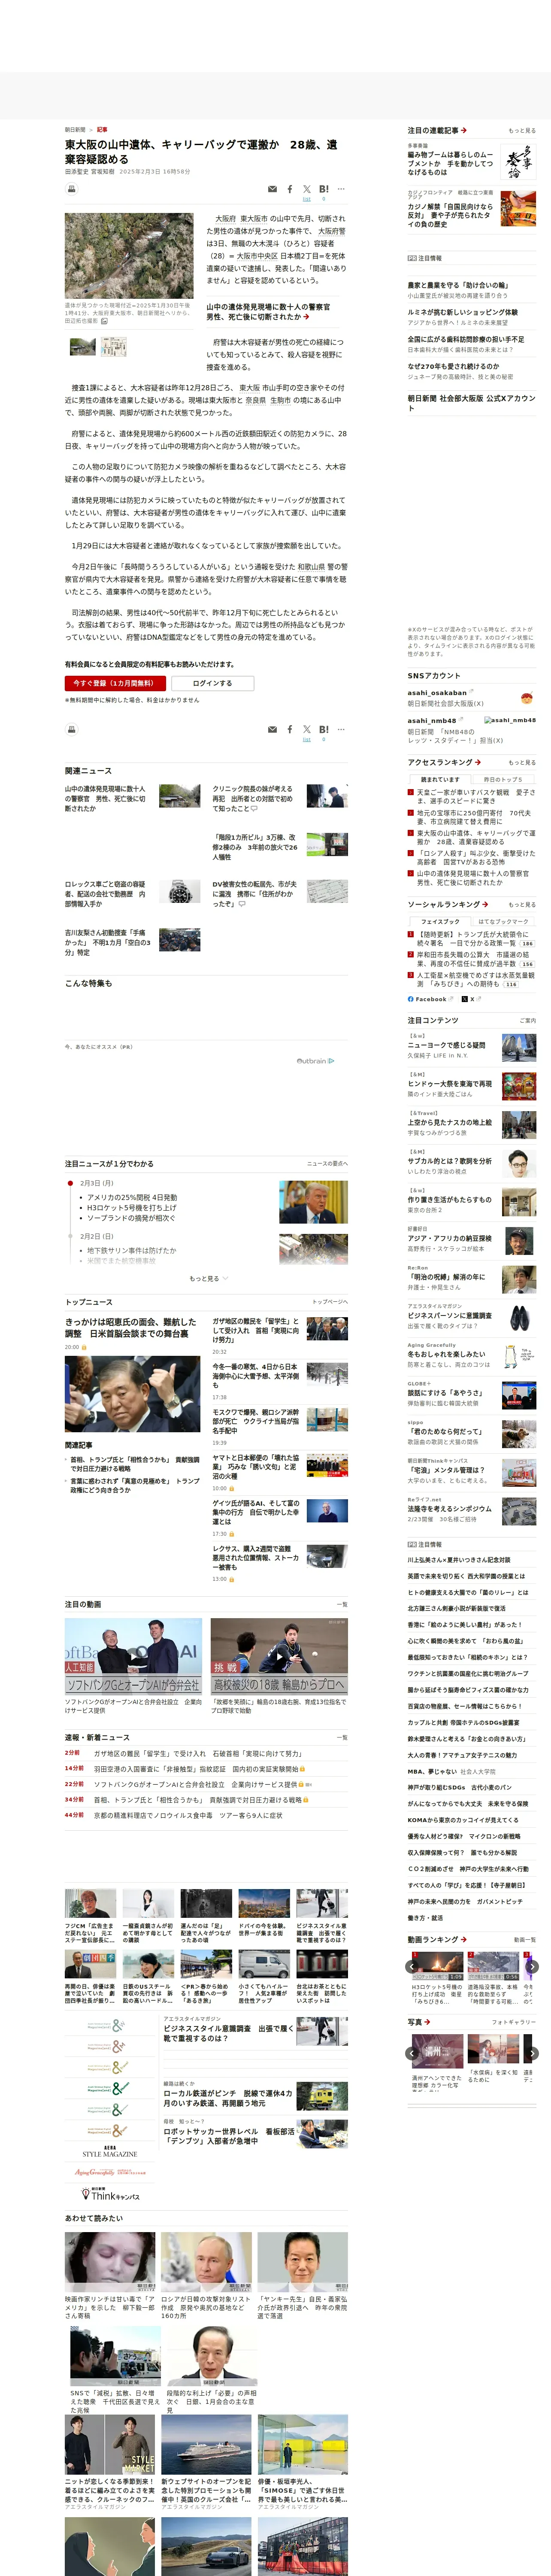Enlarge the main mountain site photo
551x2576 pixels.
(129, 256)
